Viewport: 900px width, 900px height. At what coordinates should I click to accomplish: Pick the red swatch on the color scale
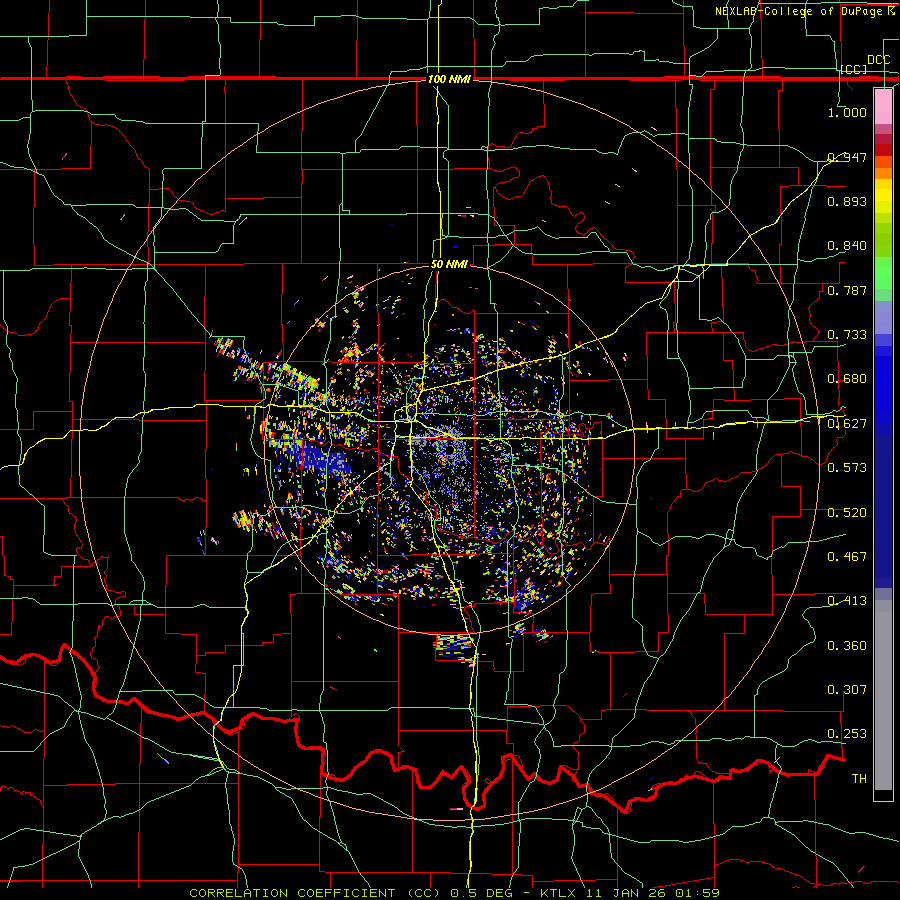[x=883, y=150]
